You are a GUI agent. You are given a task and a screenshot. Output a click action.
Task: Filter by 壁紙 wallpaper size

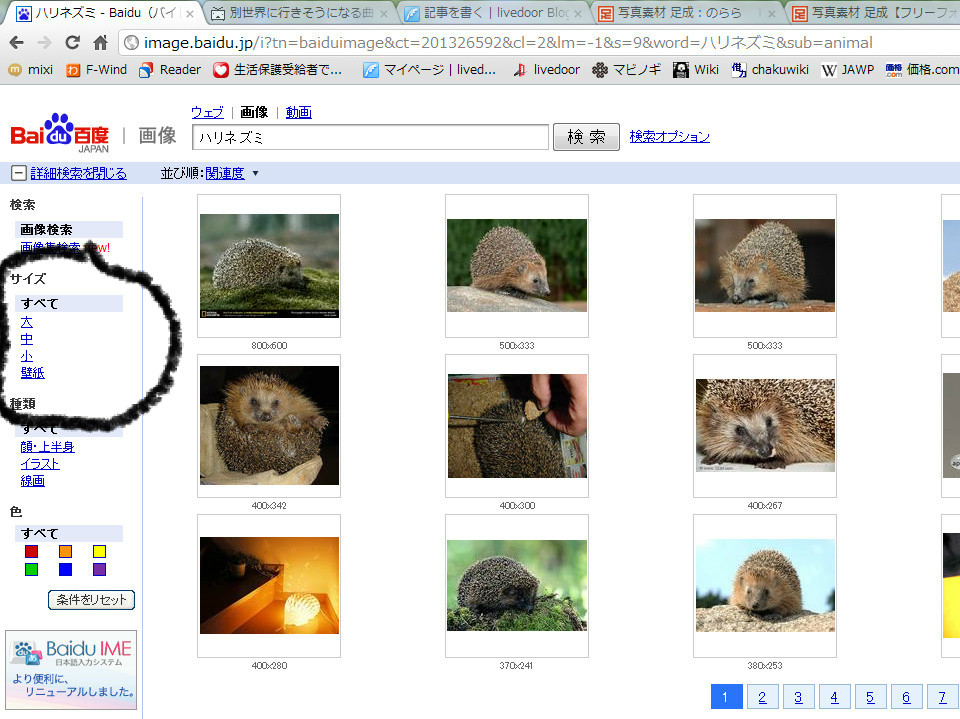32,372
